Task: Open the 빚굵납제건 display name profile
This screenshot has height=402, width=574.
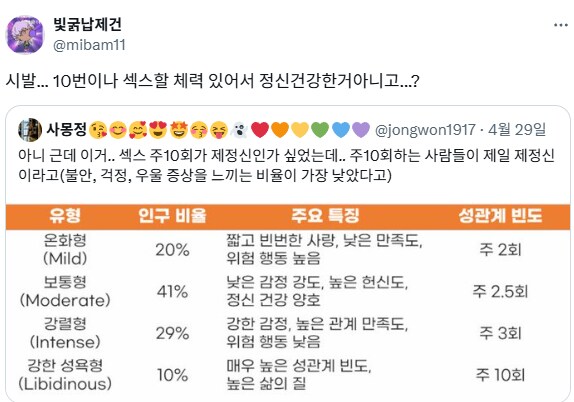Action: pyautogui.click(x=87, y=24)
